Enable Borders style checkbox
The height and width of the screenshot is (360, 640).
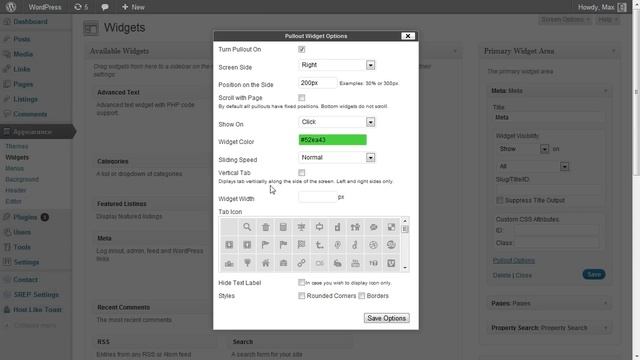tap(362, 296)
